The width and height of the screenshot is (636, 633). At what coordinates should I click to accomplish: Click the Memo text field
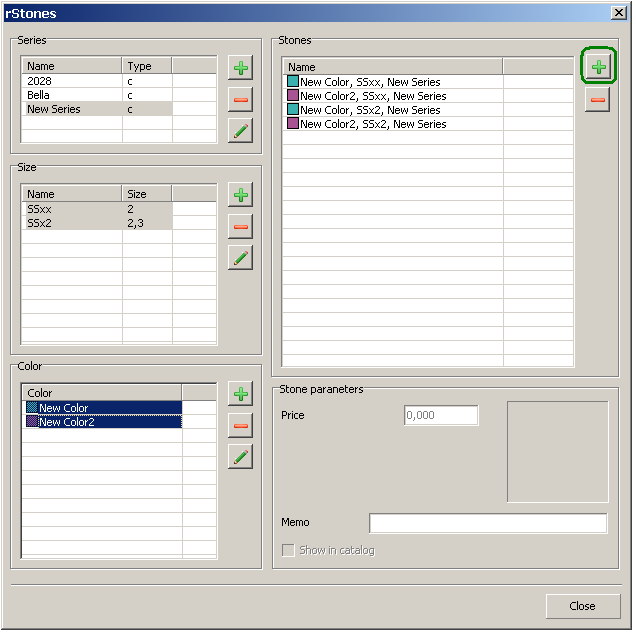pyautogui.click(x=488, y=523)
